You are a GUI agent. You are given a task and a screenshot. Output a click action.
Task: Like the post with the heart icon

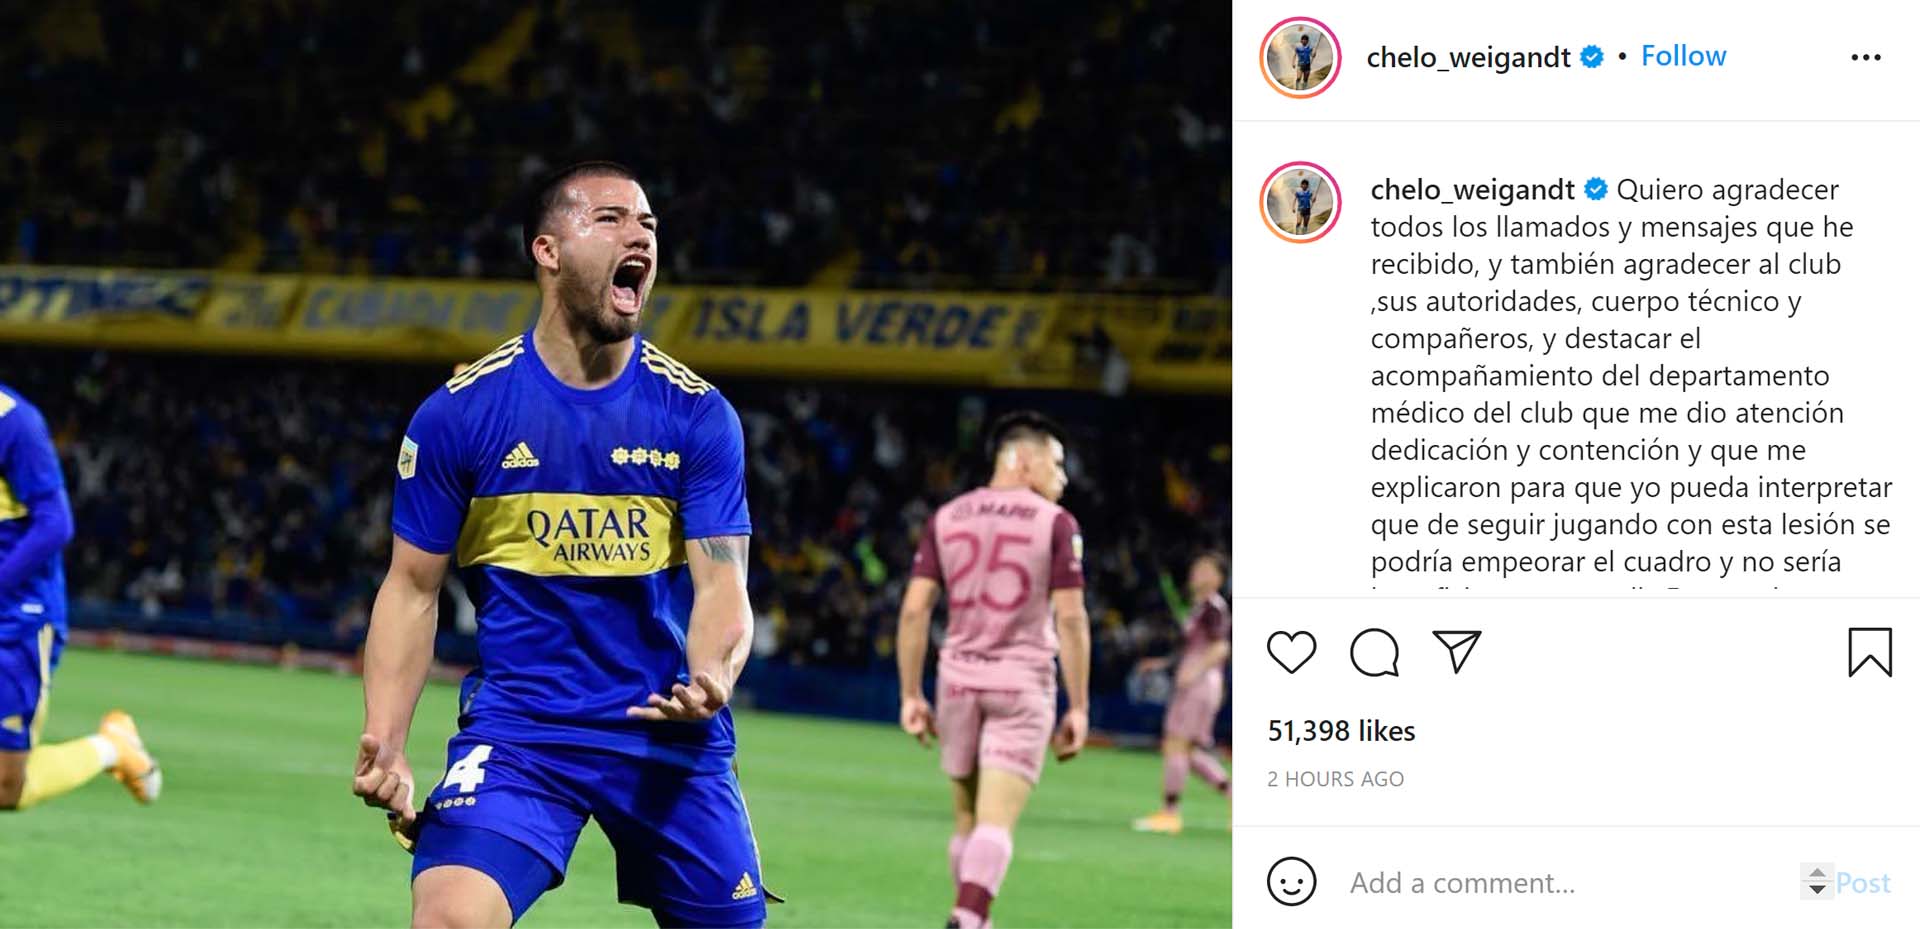[x=1291, y=653]
